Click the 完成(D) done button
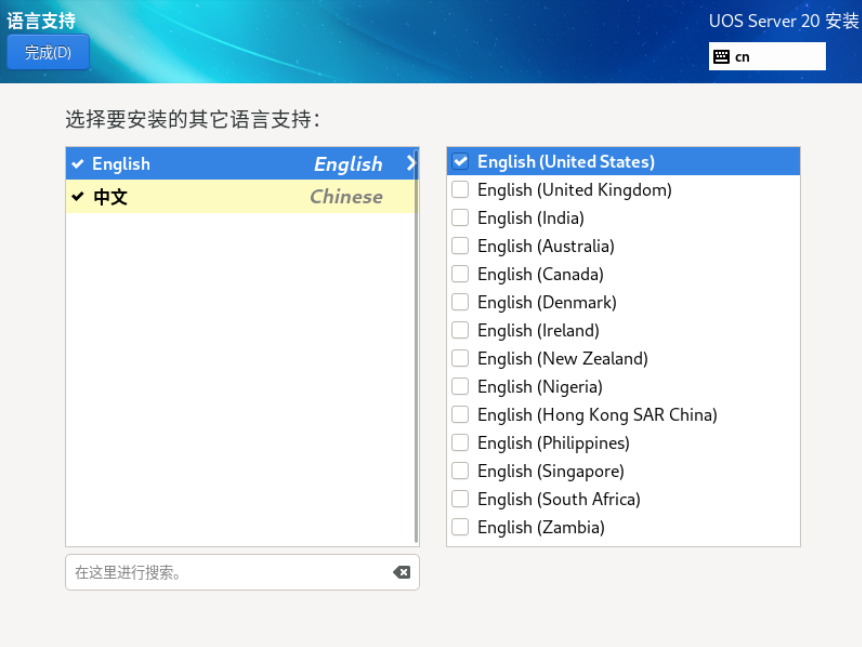The height and width of the screenshot is (647, 862). click(x=48, y=52)
